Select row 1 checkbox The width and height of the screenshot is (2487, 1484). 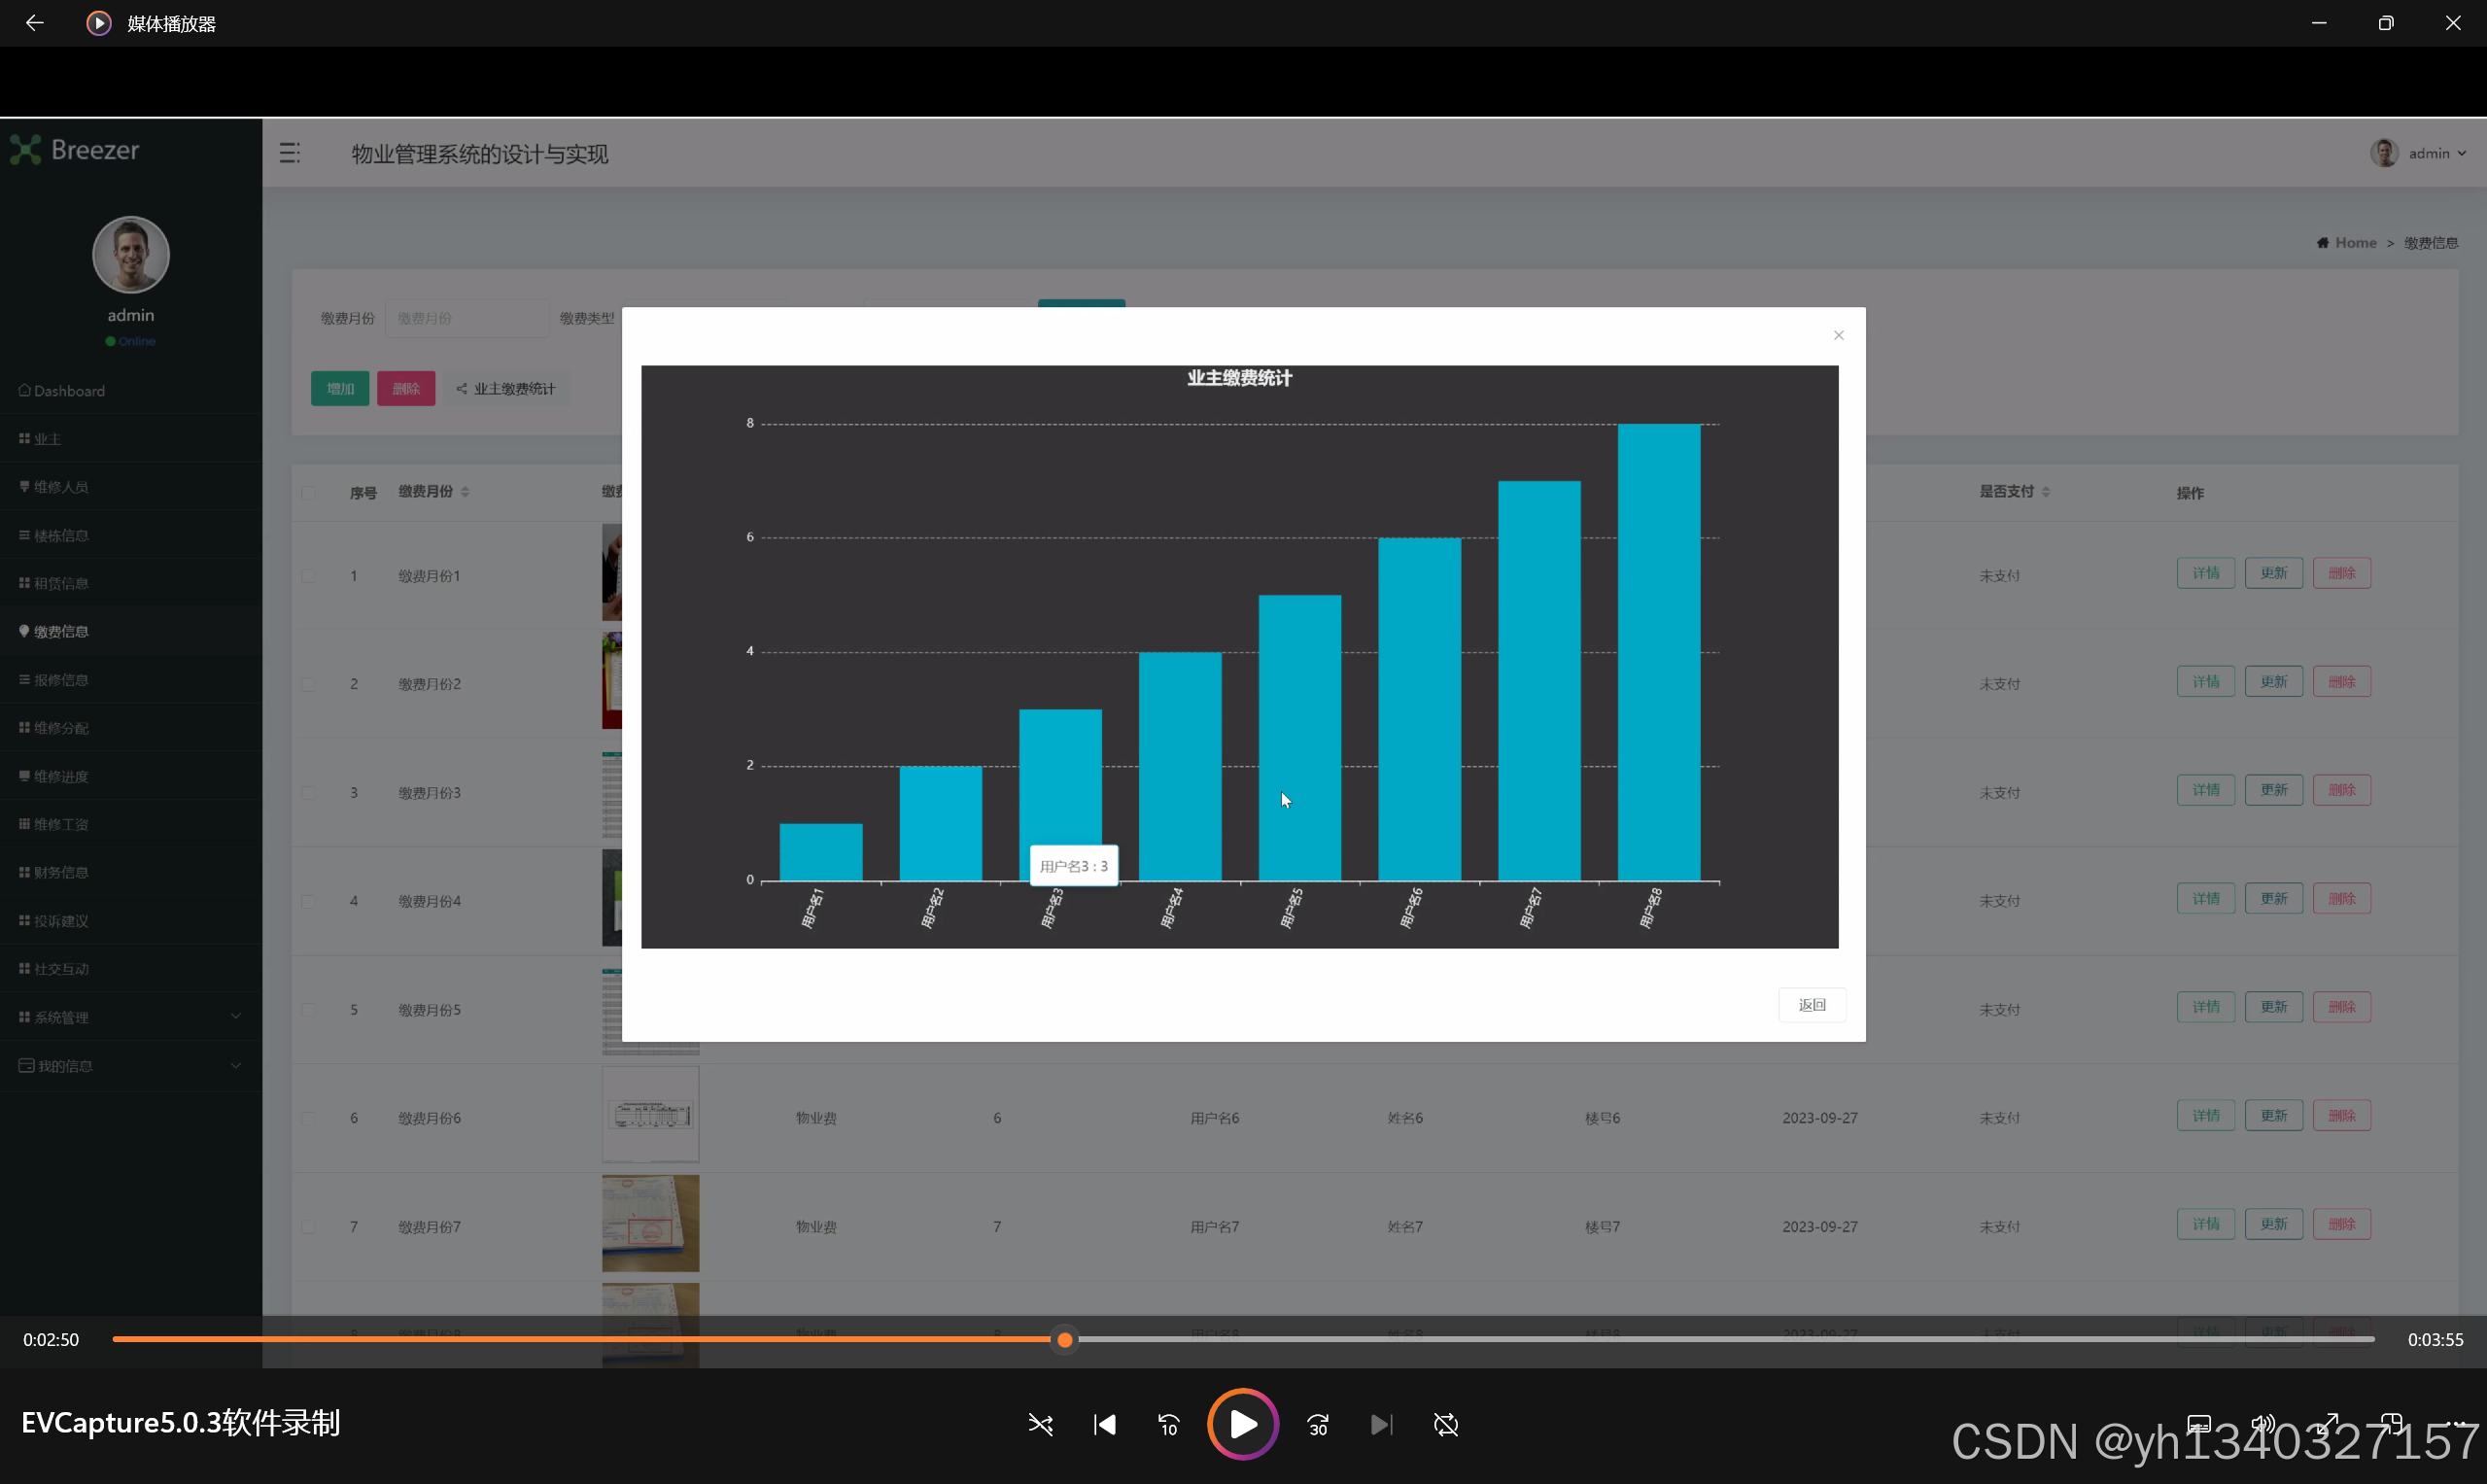click(x=308, y=576)
